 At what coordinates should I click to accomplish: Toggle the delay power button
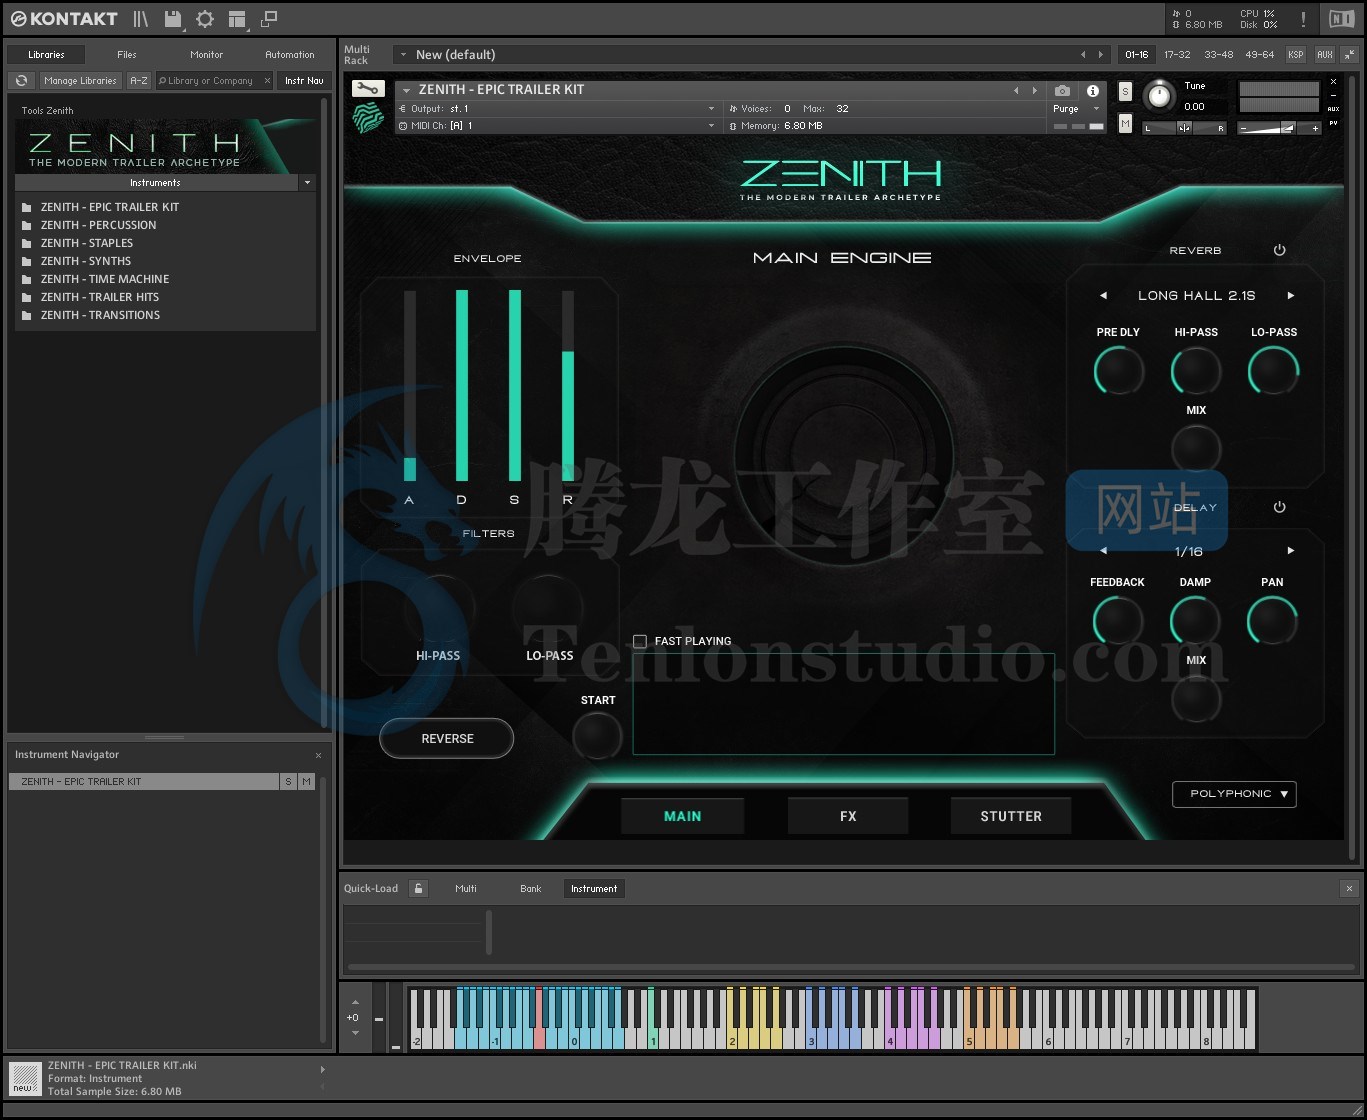pyautogui.click(x=1279, y=507)
